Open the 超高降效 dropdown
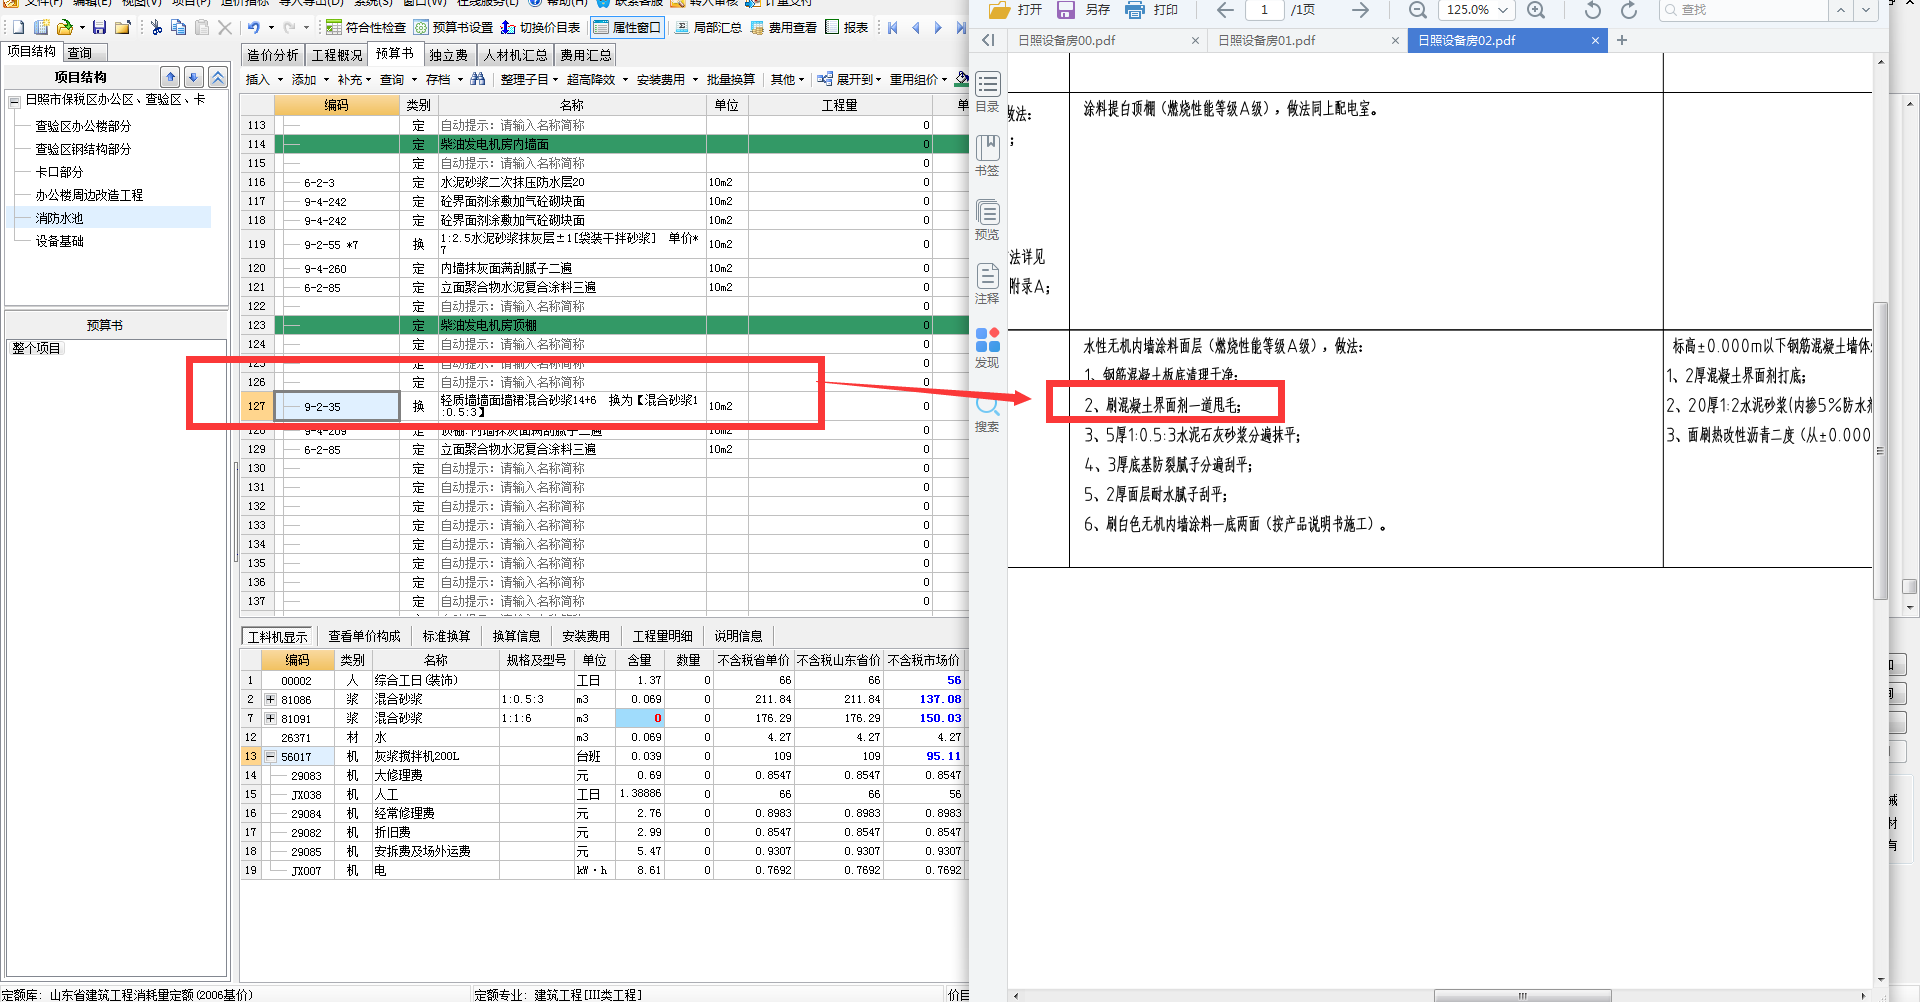Screen dimensions: 1920x1002 pyautogui.click(x=597, y=80)
